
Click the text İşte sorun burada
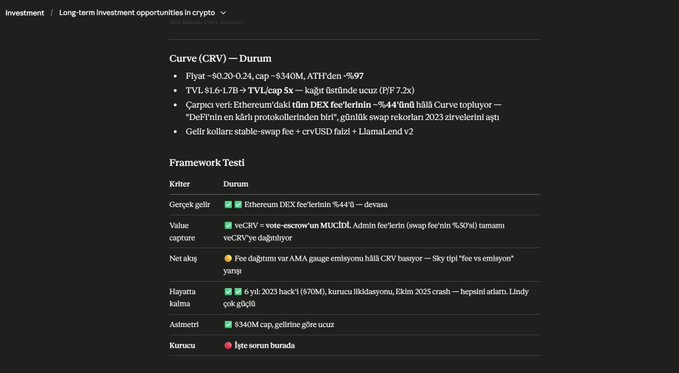pos(265,345)
